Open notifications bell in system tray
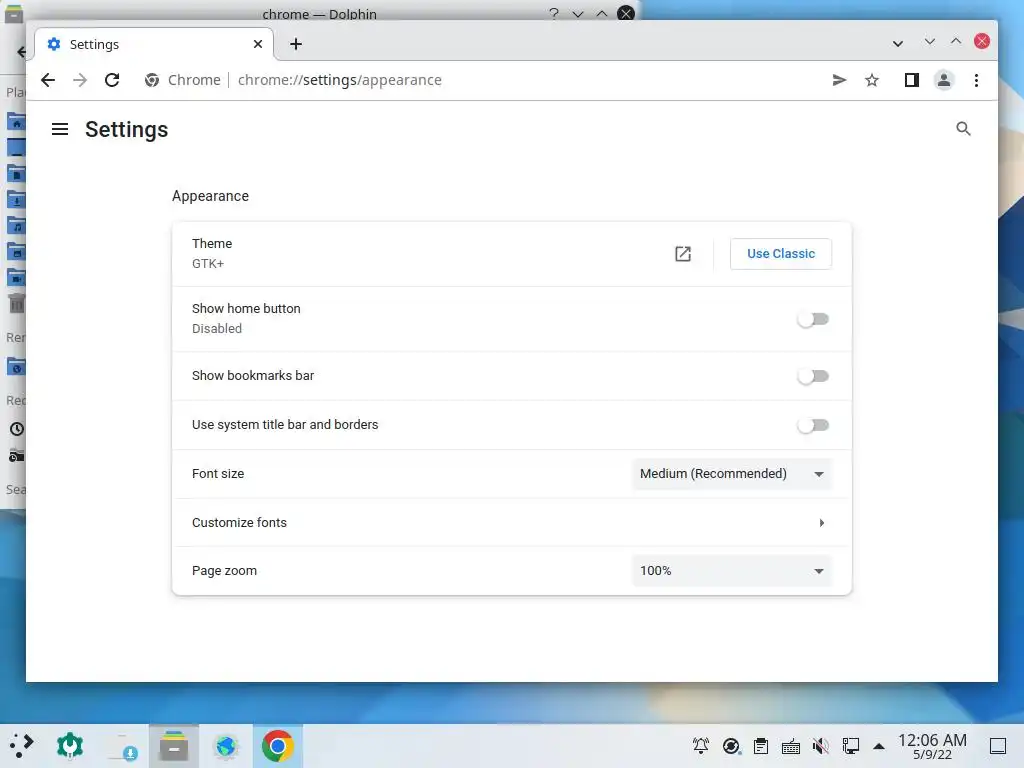 click(701, 746)
